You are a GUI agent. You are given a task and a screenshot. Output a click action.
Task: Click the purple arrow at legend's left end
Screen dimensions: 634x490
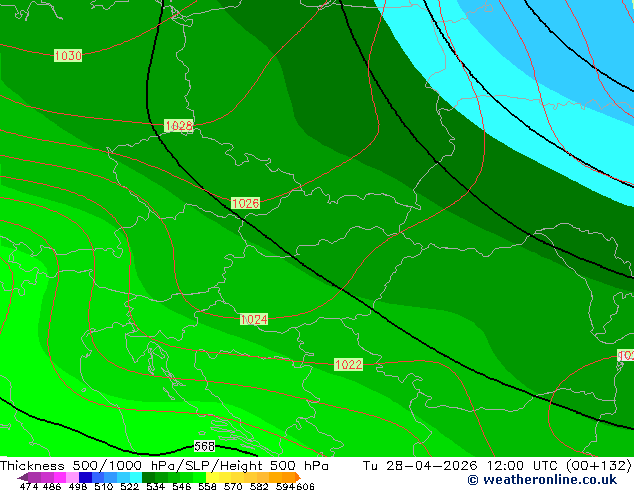point(22,477)
